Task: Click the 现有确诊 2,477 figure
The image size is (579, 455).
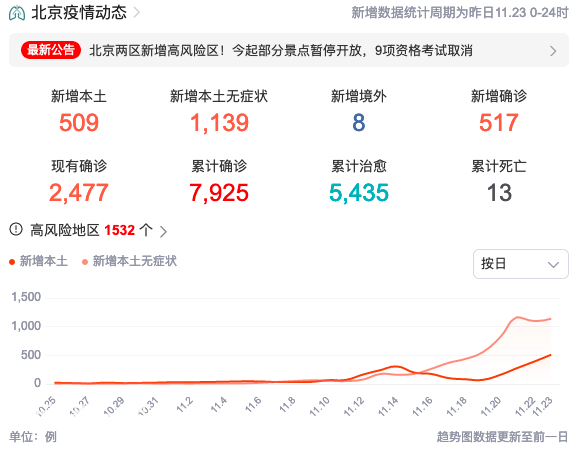Action: pos(79,193)
